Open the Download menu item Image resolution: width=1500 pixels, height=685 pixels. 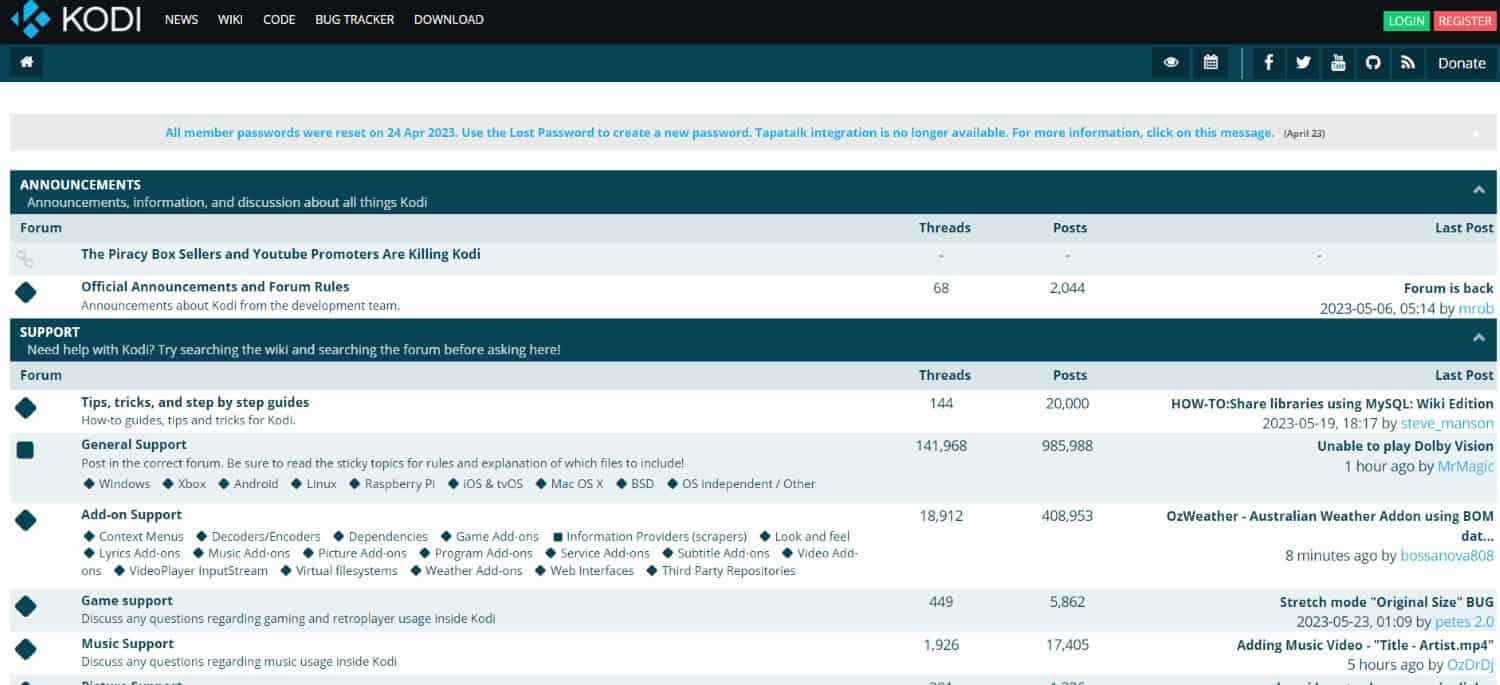click(448, 19)
